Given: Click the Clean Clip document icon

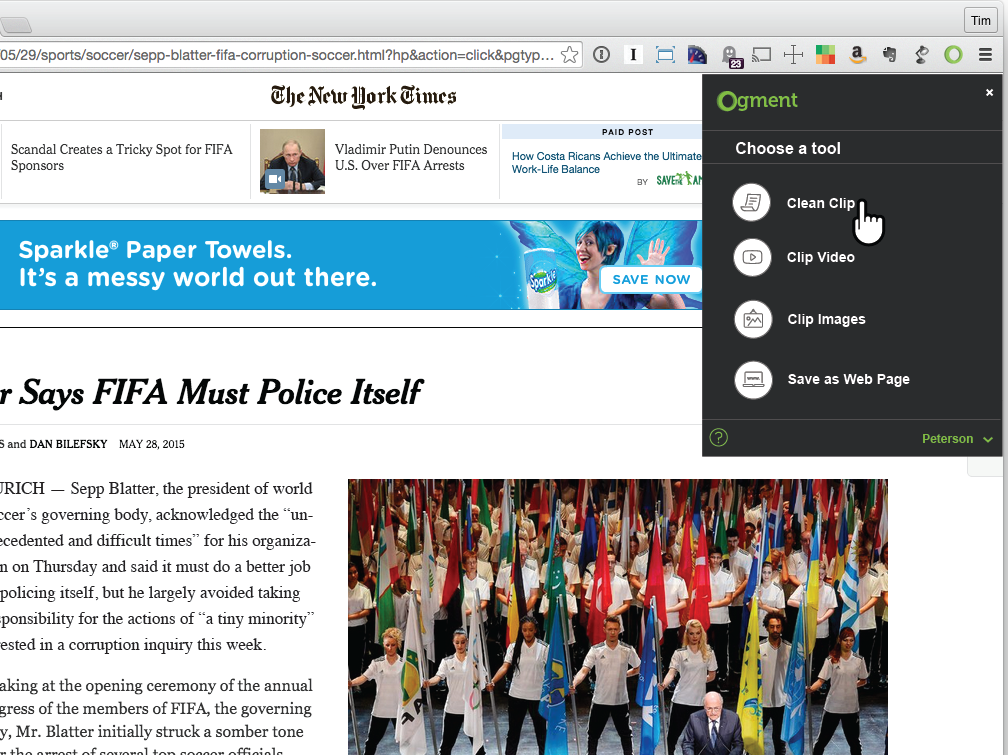Looking at the screenshot, I should 752,203.
